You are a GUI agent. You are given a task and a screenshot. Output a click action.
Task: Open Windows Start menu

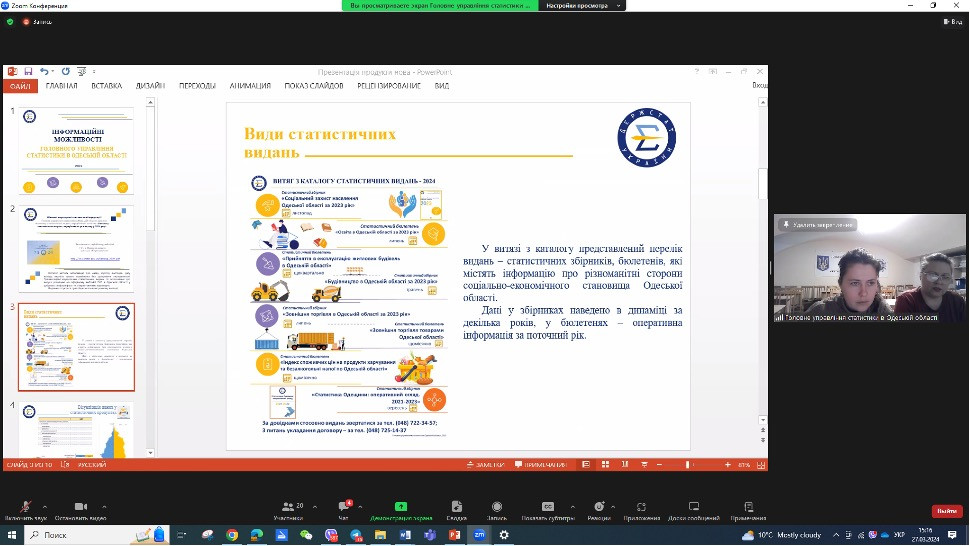coord(11,535)
